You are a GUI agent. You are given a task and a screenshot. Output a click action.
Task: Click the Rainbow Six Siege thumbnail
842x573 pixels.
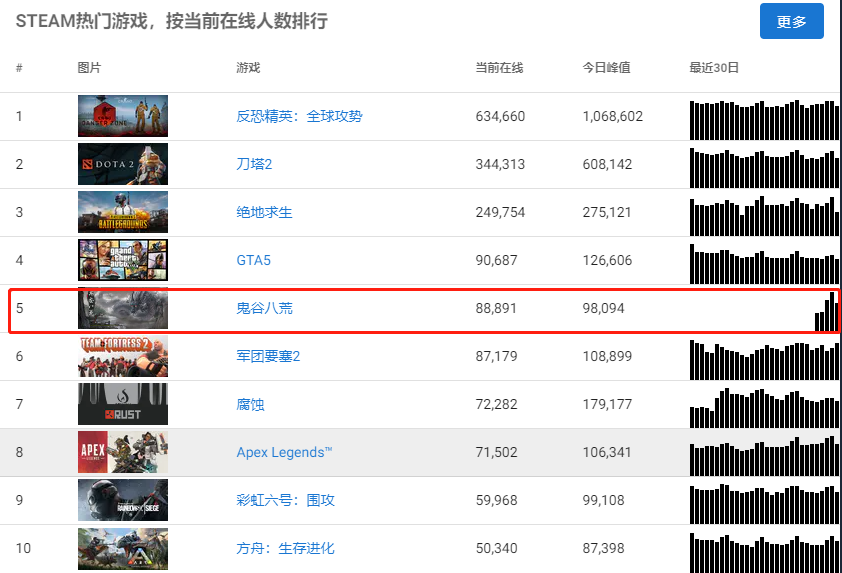pyautogui.click(x=123, y=500)
